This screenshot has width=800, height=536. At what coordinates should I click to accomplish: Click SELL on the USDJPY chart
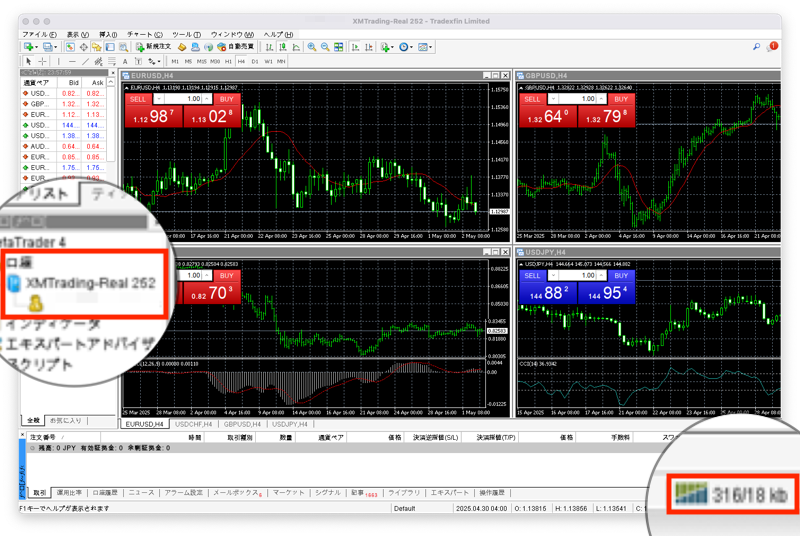(532, 275)
